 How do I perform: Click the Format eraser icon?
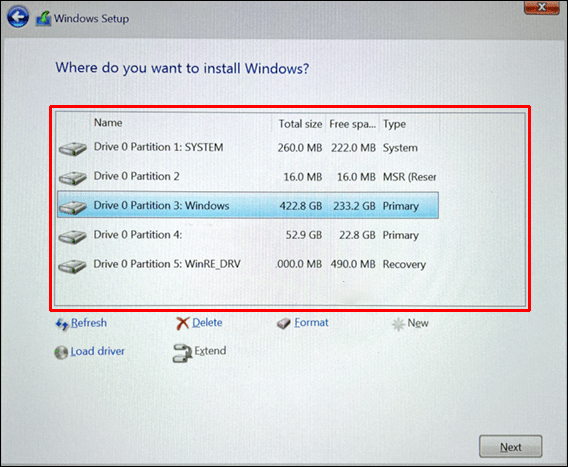tap(284, 323)
